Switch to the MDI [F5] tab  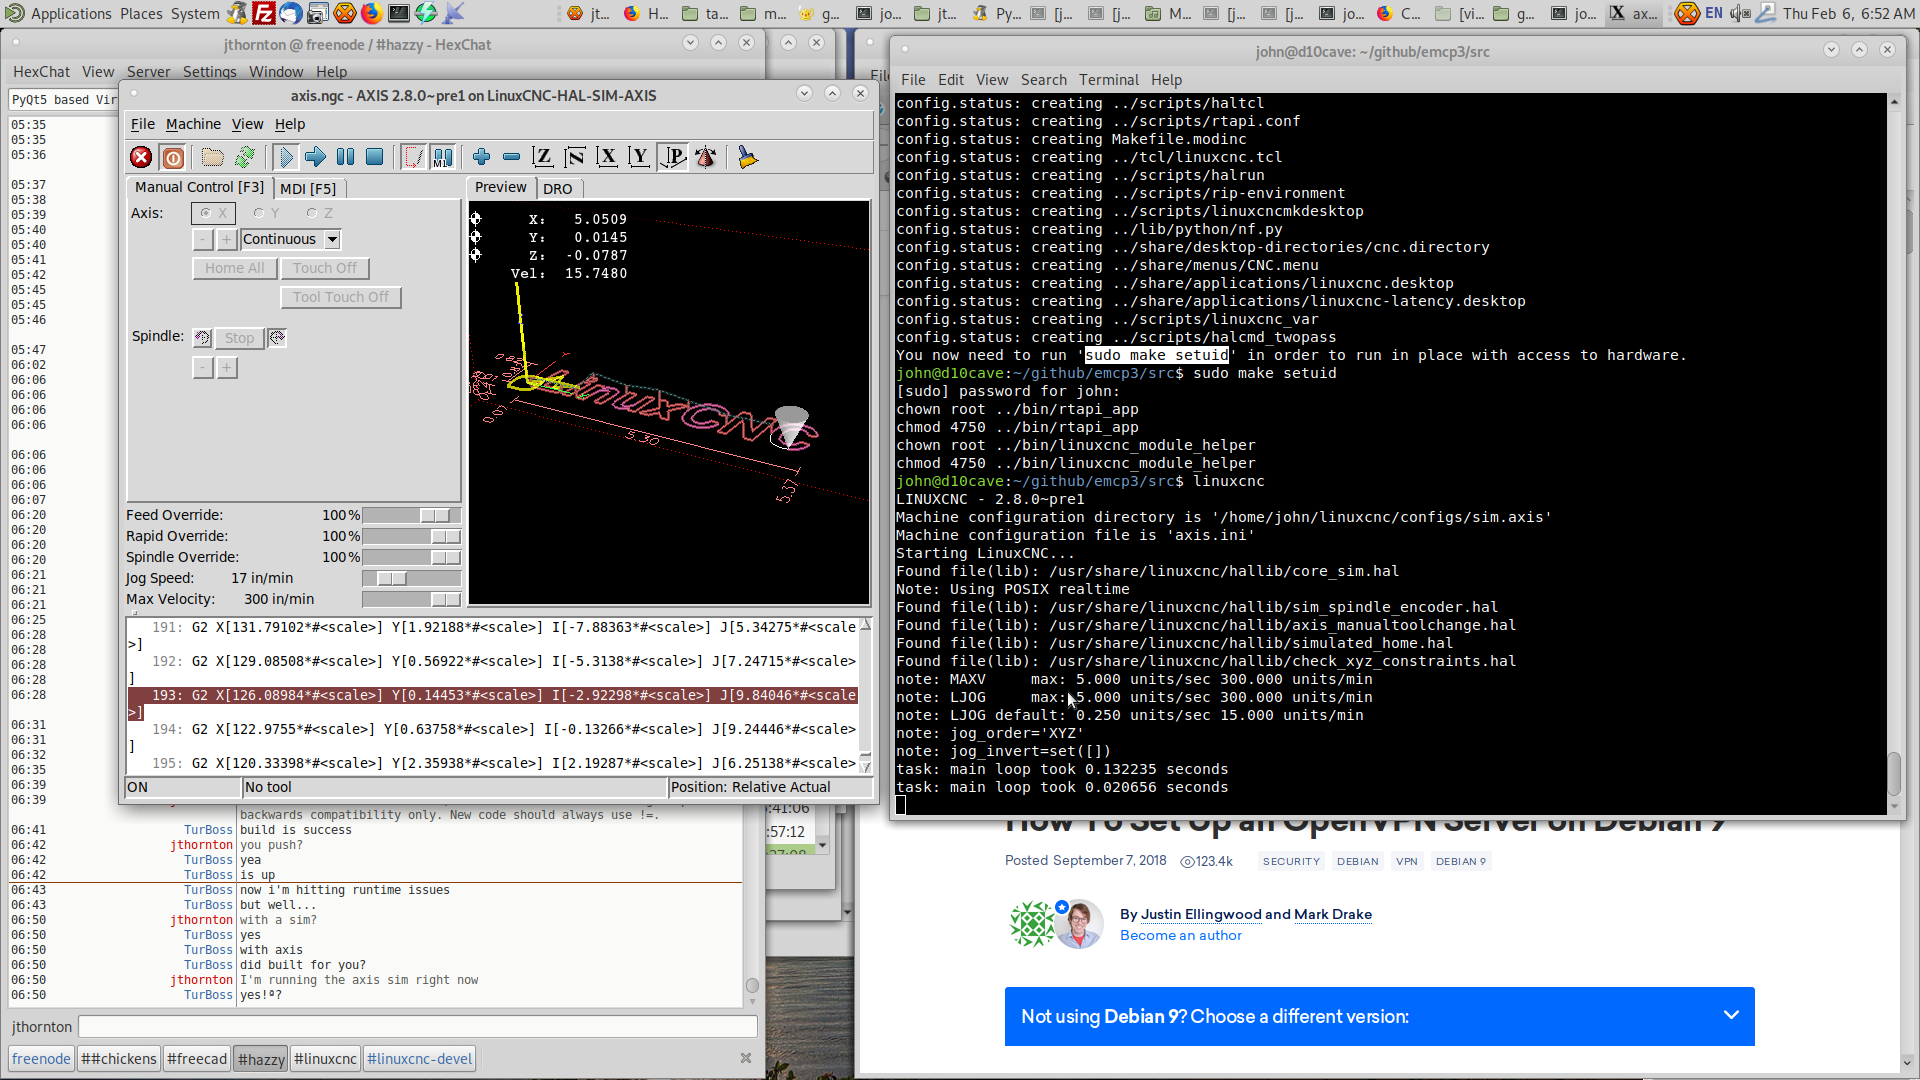pyautogui.click(x=308, y=188)
